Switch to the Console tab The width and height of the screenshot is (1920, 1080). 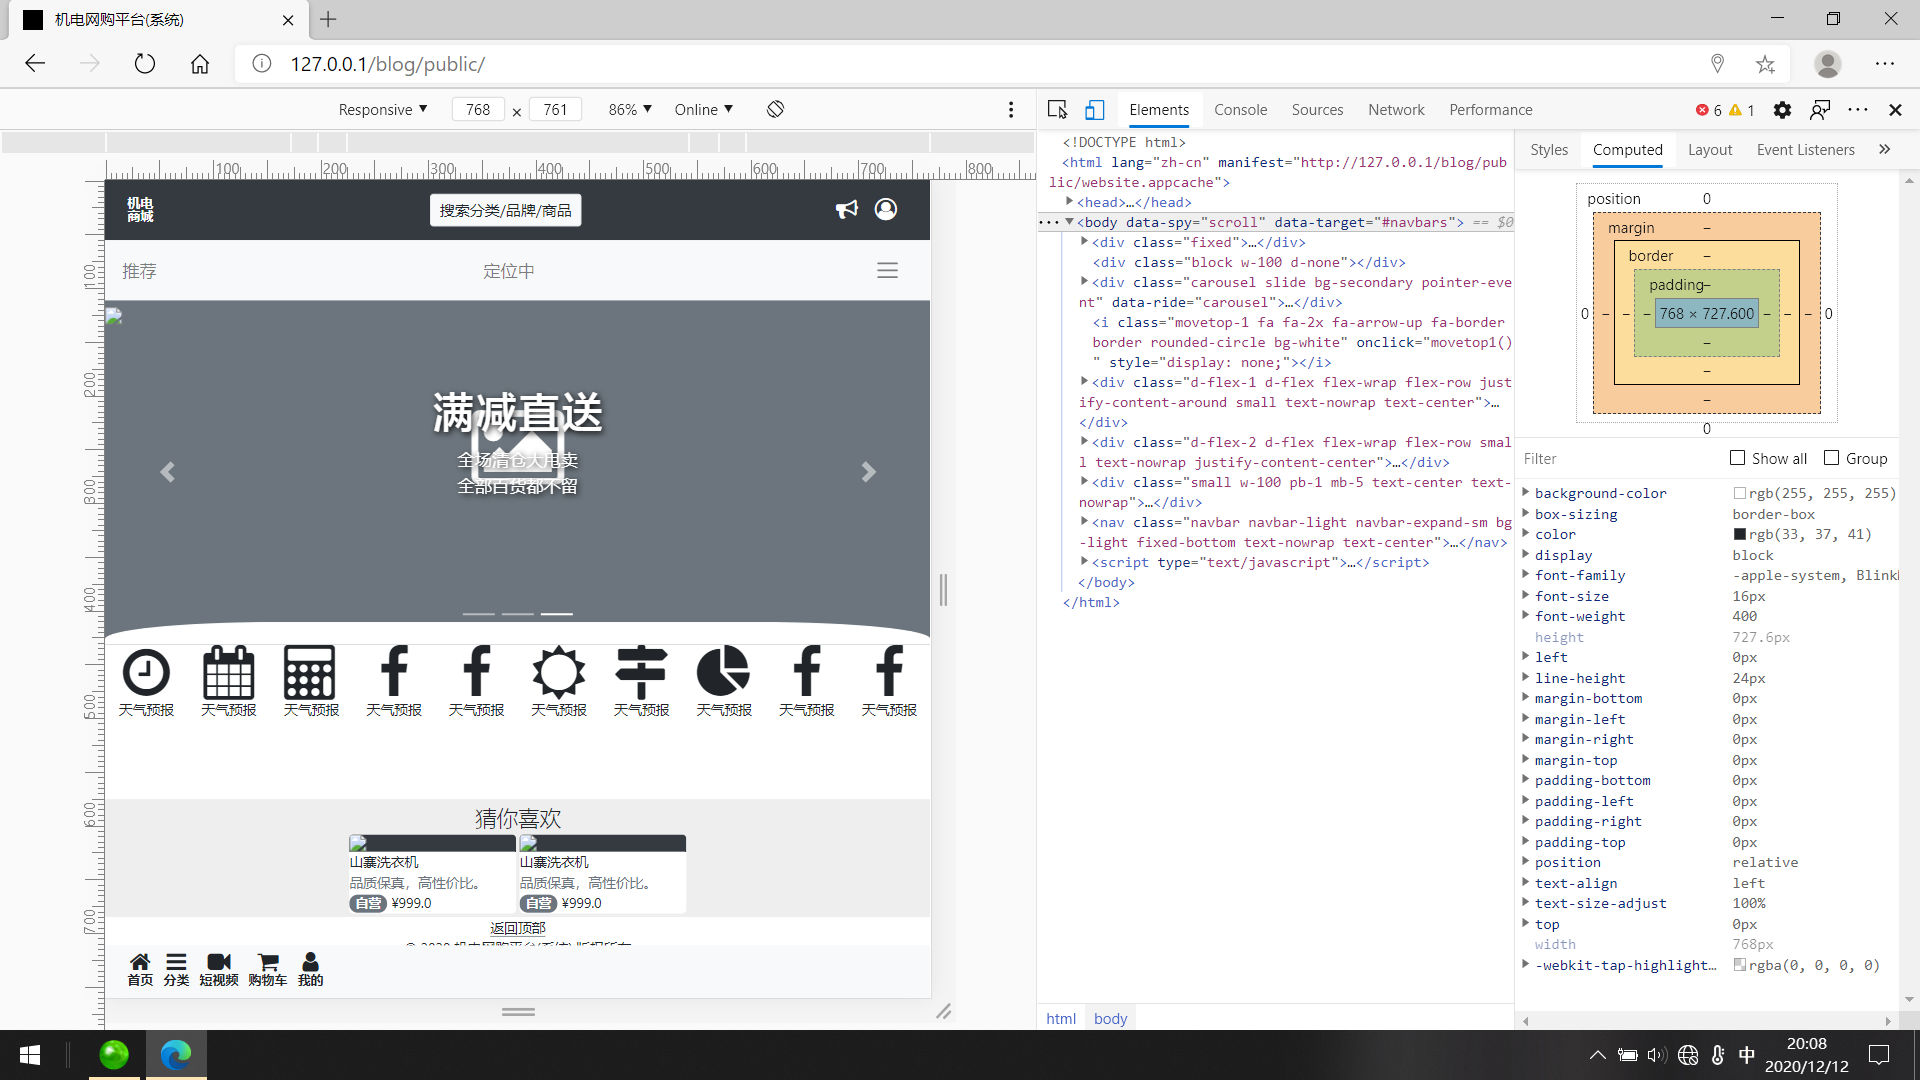pos(1240,110)
